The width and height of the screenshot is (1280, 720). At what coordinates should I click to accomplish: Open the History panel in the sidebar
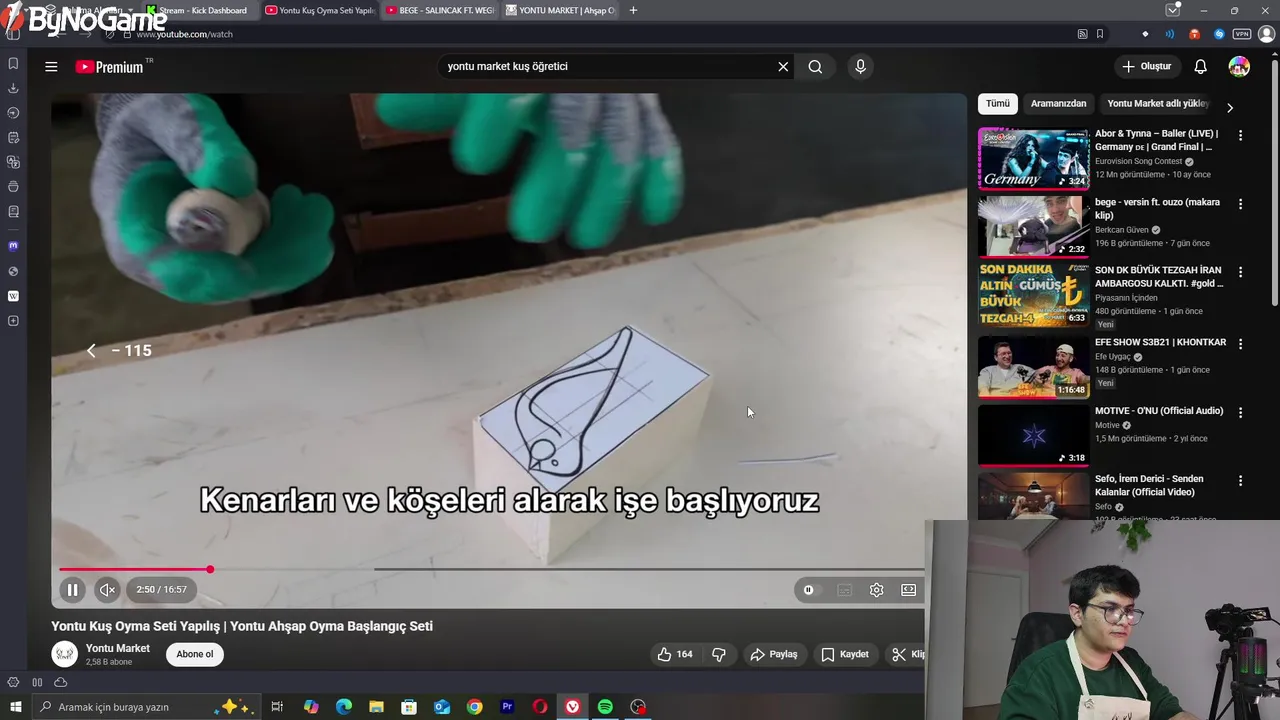tap(13, 112)
